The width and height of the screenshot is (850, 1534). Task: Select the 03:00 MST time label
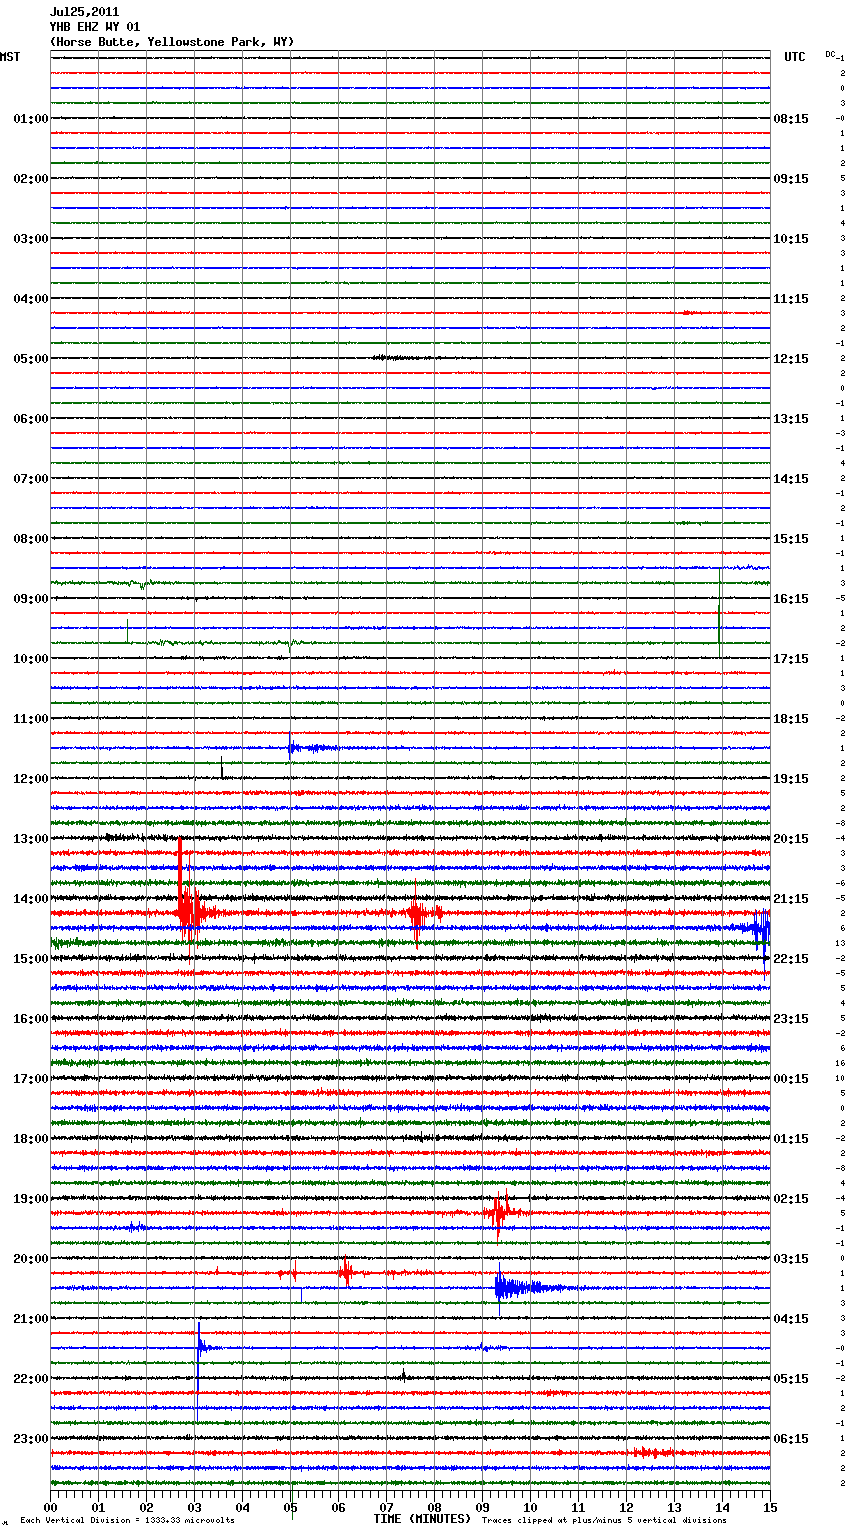pos(30,239)
